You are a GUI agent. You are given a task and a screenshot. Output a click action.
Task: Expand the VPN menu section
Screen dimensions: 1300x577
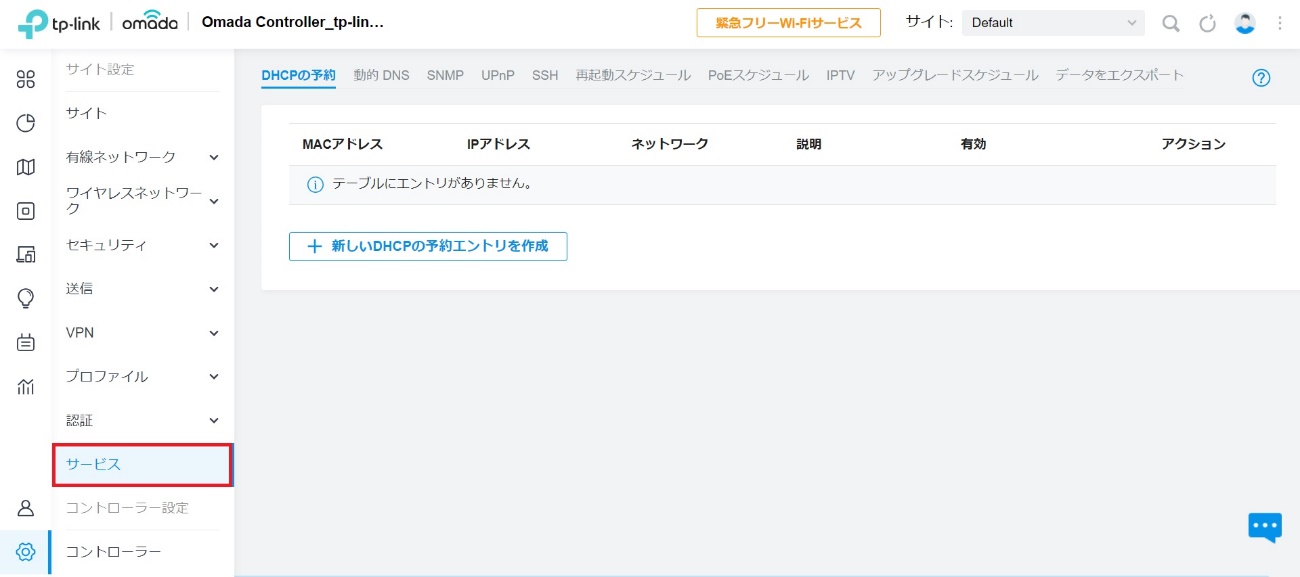pyautogui.click(x=142, y=333)
